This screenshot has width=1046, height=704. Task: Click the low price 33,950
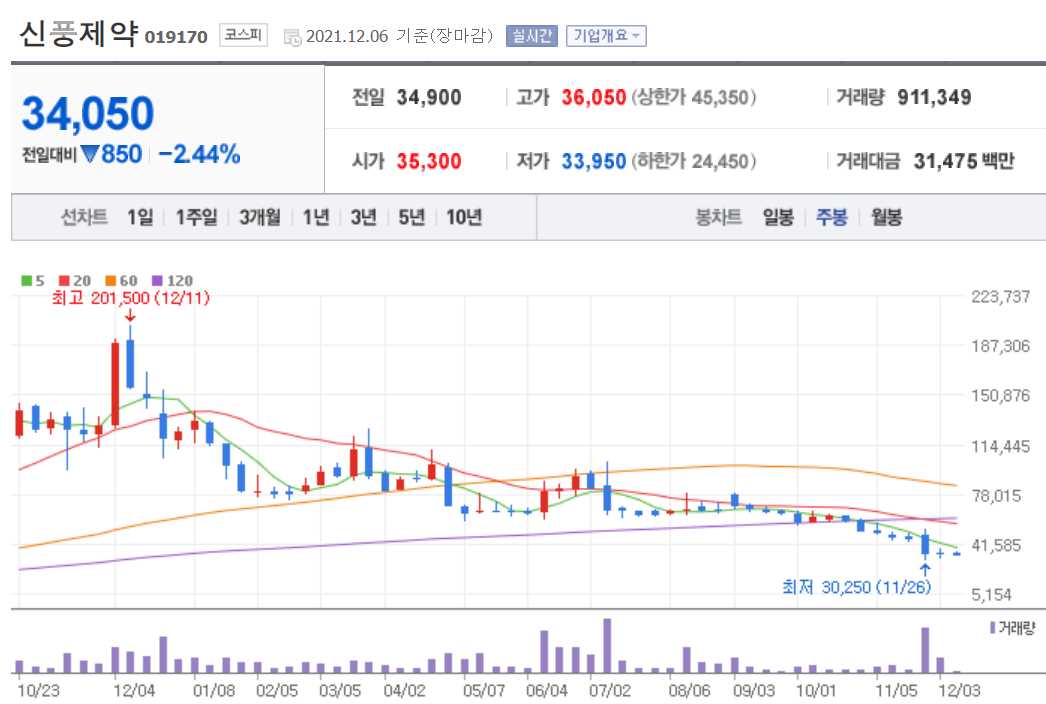click(x=593, y=161)
